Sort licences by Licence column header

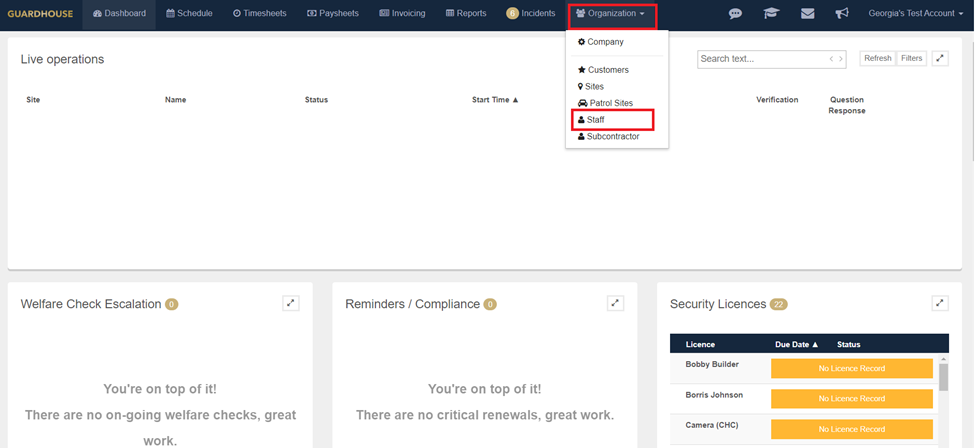pos(700,345)
